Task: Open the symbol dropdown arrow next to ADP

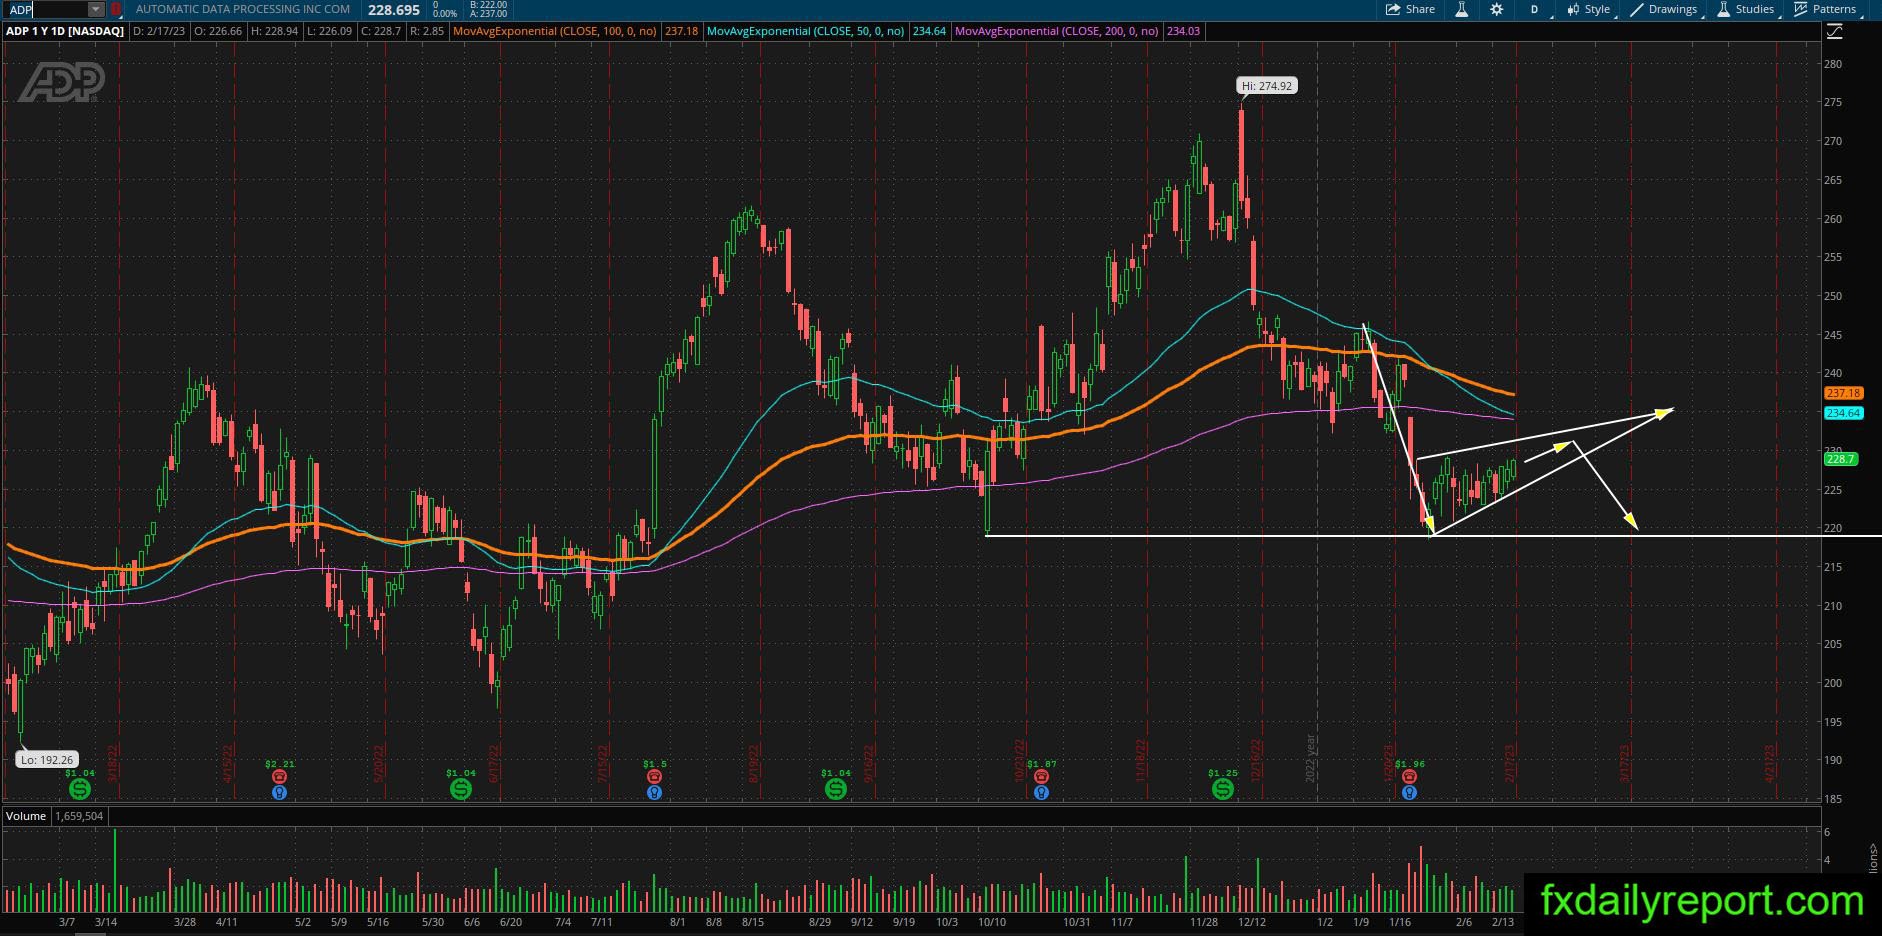Action: pyautogui.click(x=96, y=9)
